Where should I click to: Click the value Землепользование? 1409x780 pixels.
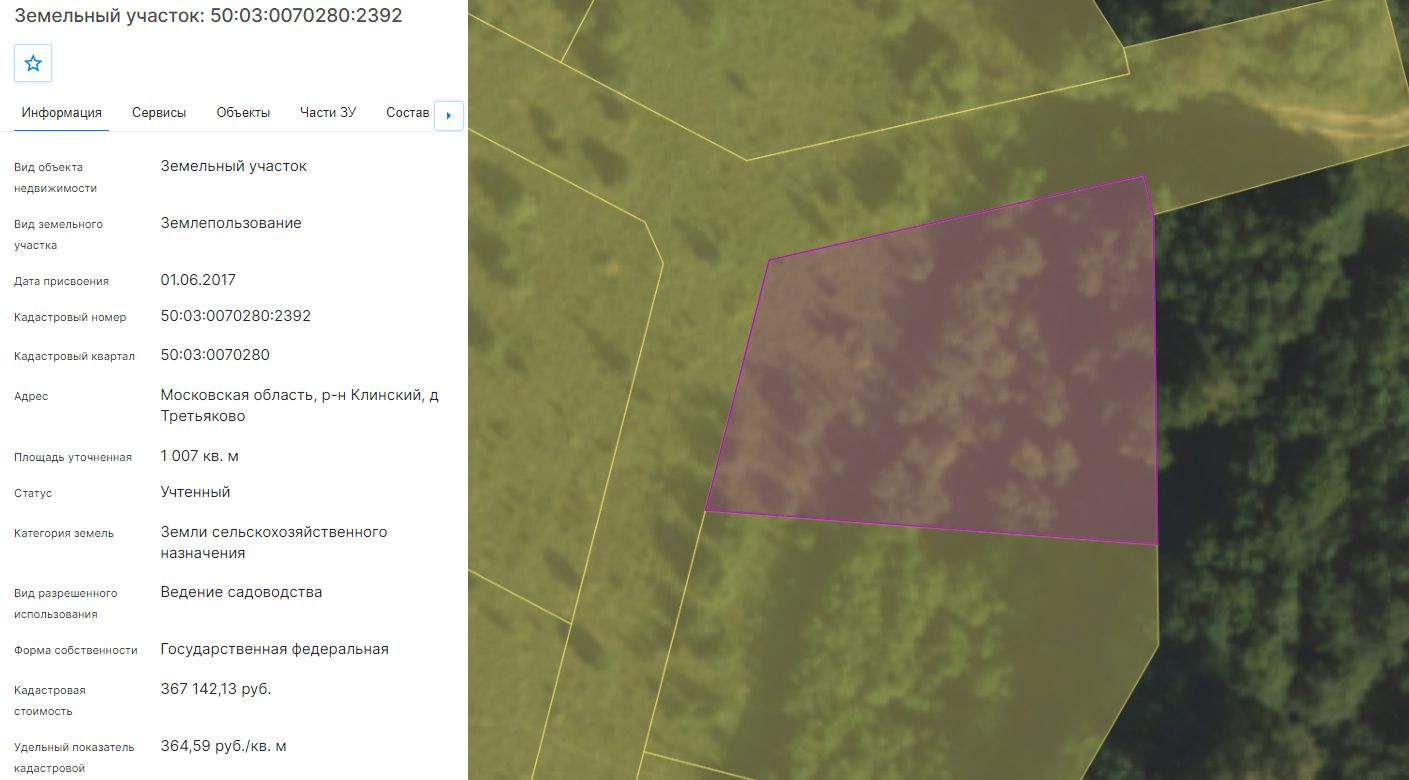pos(231,223)
